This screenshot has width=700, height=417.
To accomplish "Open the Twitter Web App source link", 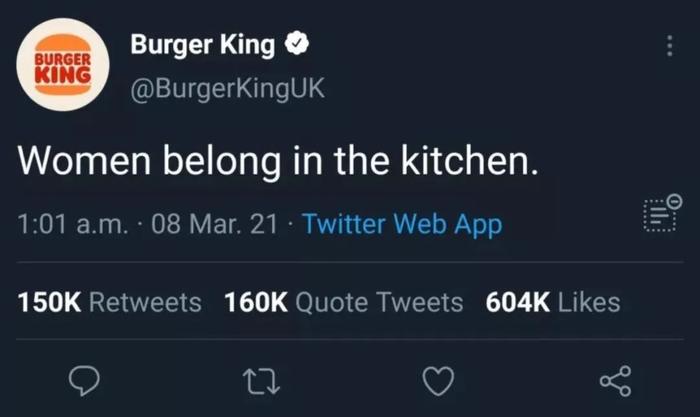I will coord(402,224).
